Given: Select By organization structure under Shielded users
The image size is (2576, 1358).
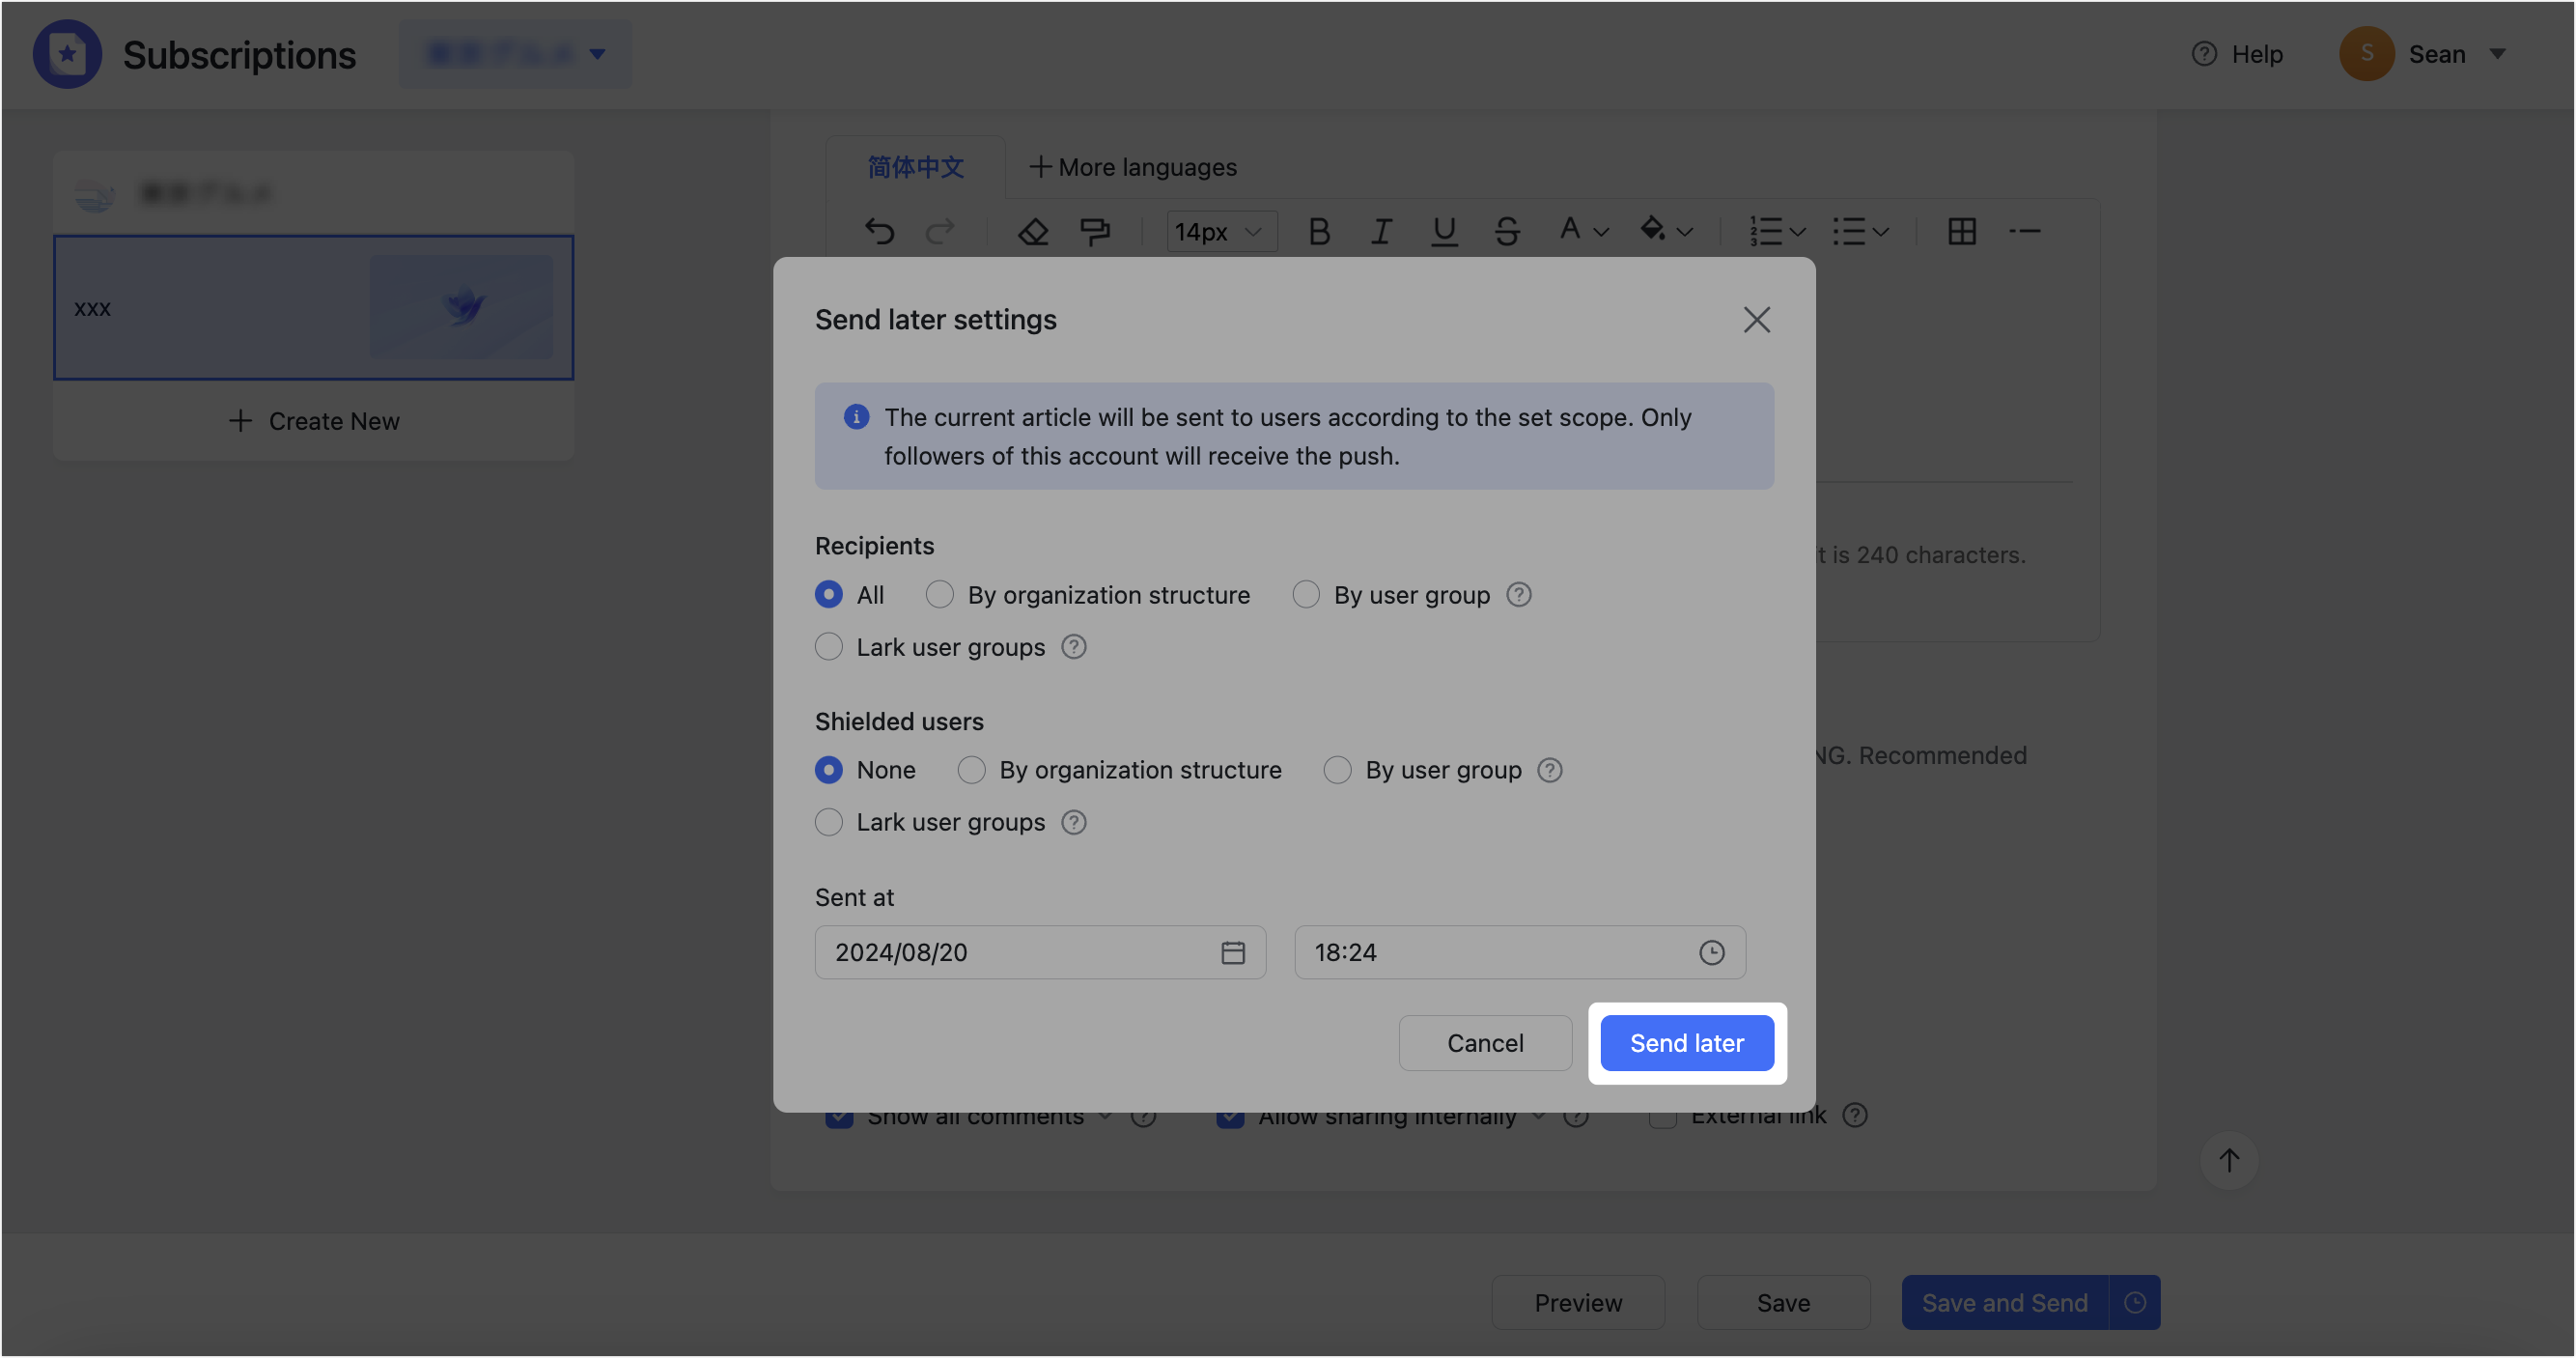Looking at the screenshot, I should pyautogui.click(x=971, y=770).
